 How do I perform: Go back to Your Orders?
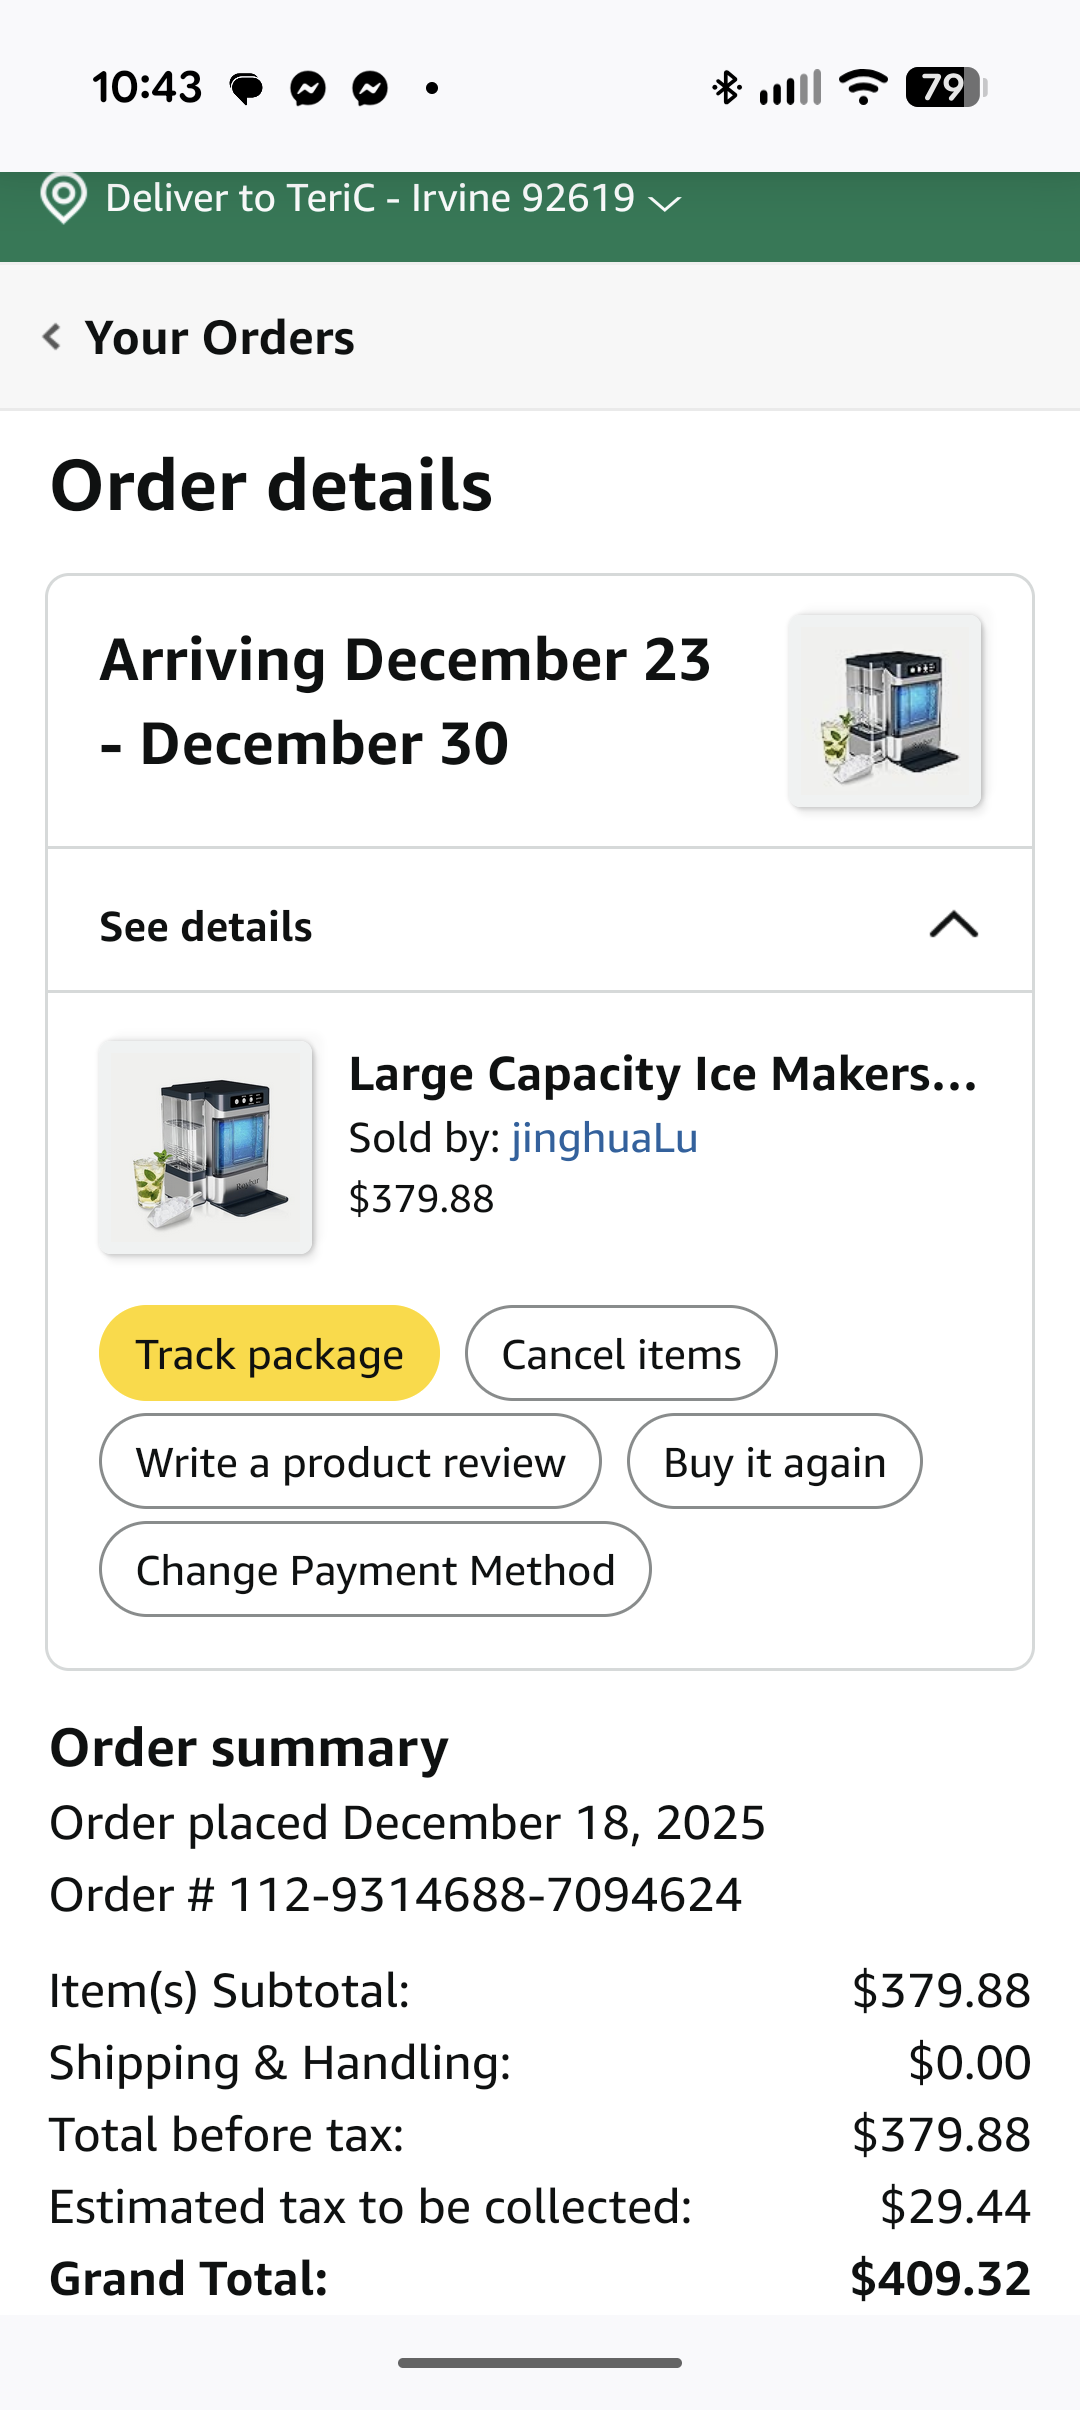(219, 338)
